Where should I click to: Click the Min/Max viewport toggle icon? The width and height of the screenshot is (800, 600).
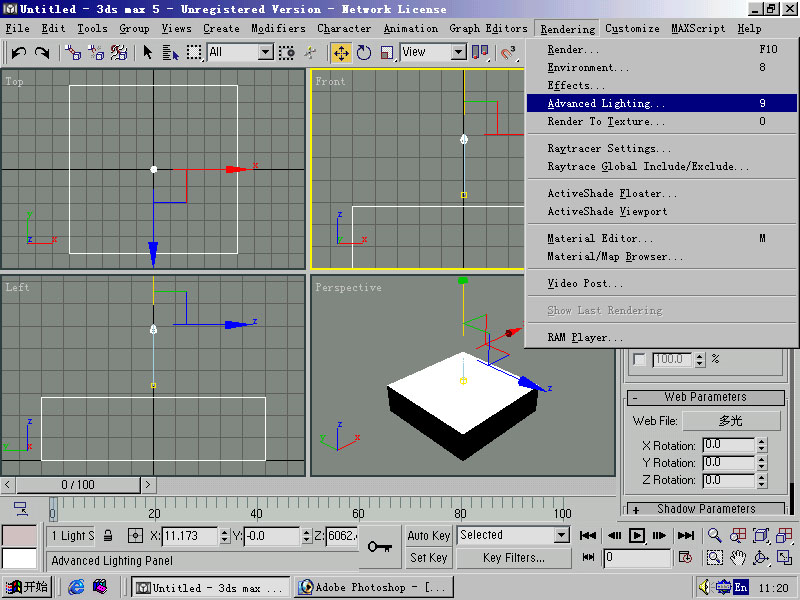point(784,558)
